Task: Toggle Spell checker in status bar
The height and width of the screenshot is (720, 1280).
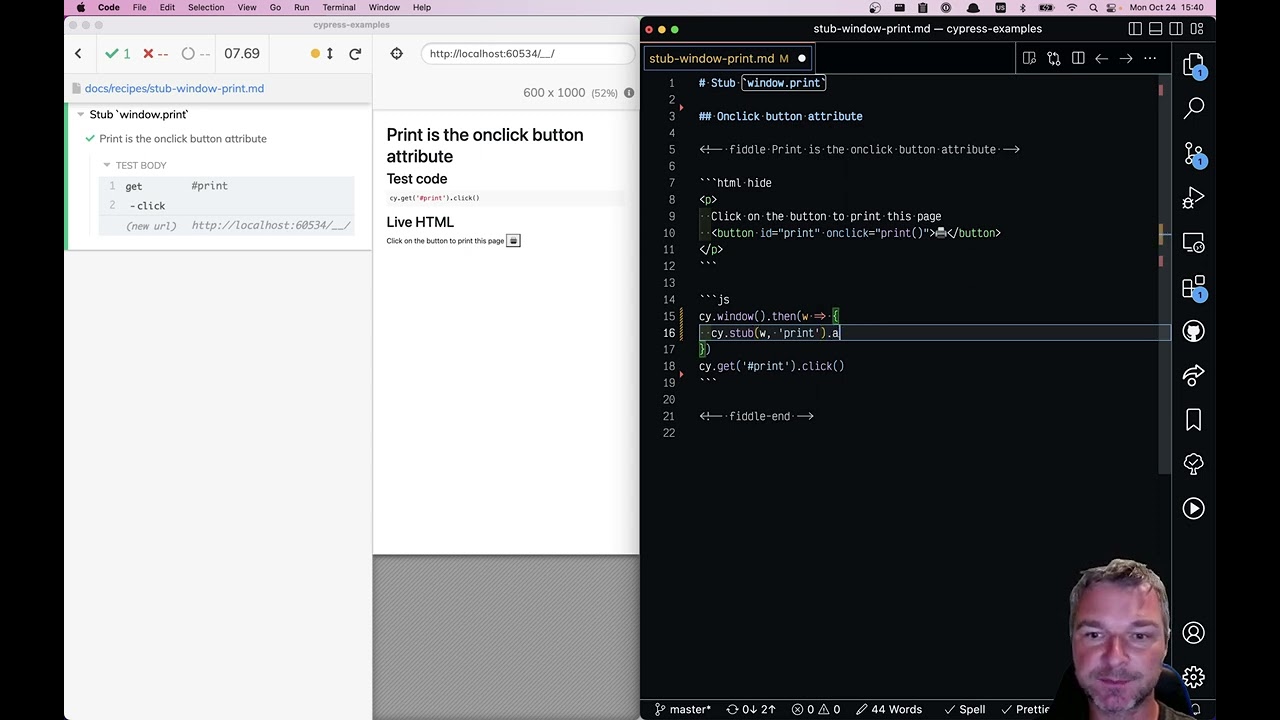Action: pyautogui.click(x=964, y=709)
